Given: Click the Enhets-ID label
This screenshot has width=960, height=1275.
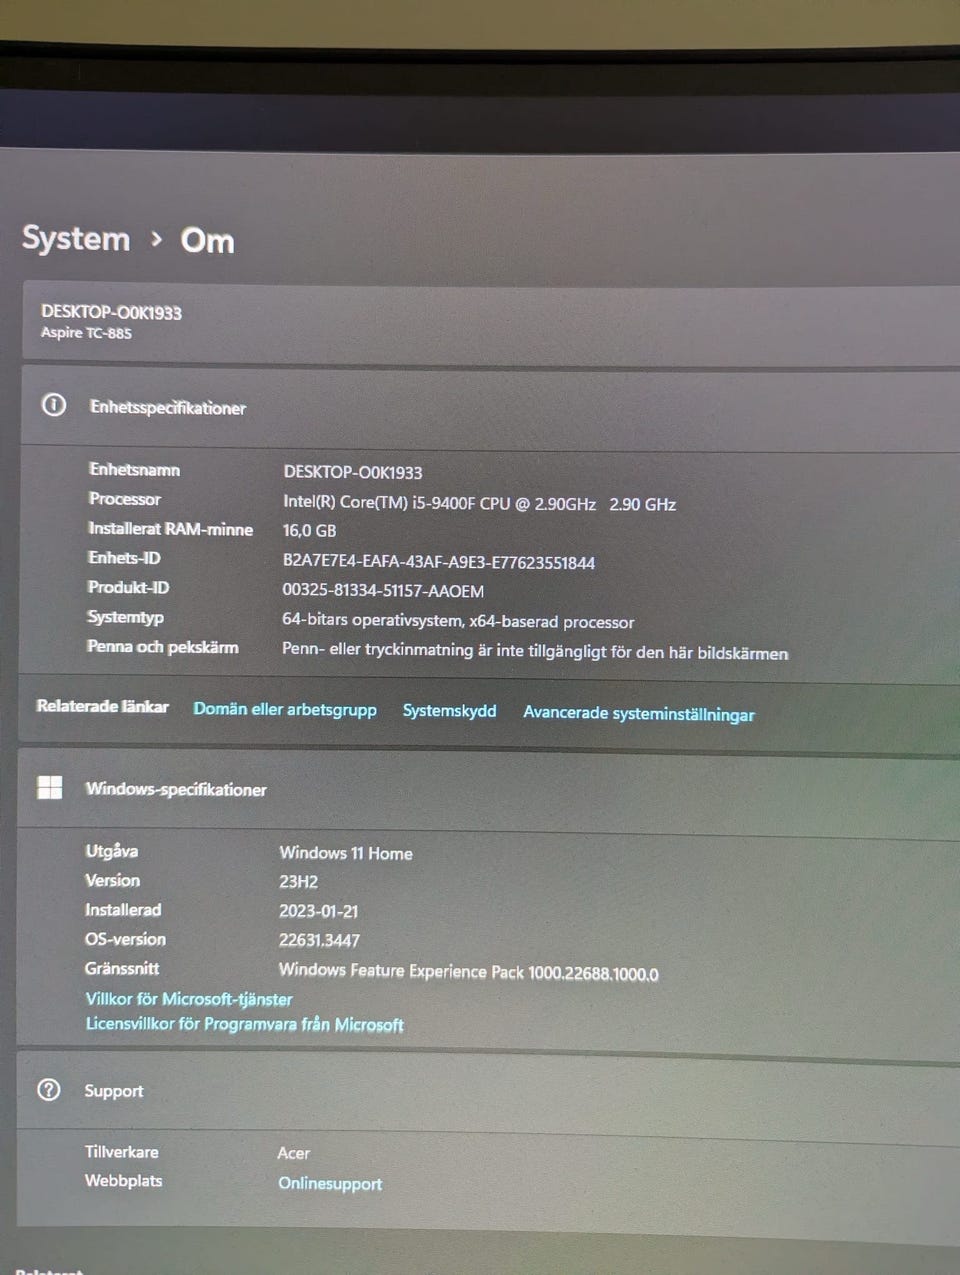Looking at the screenshot, I should [124, 558].
